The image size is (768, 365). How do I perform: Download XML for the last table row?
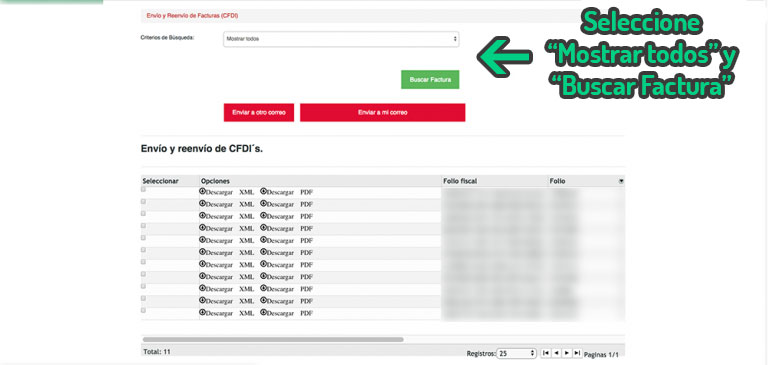227,313
